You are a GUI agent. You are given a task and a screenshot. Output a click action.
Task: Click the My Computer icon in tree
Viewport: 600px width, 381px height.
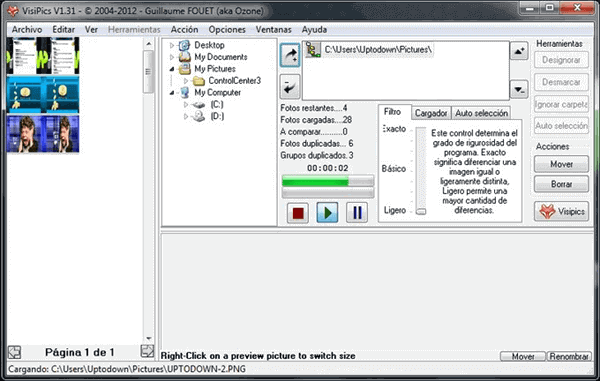point(185,93)
